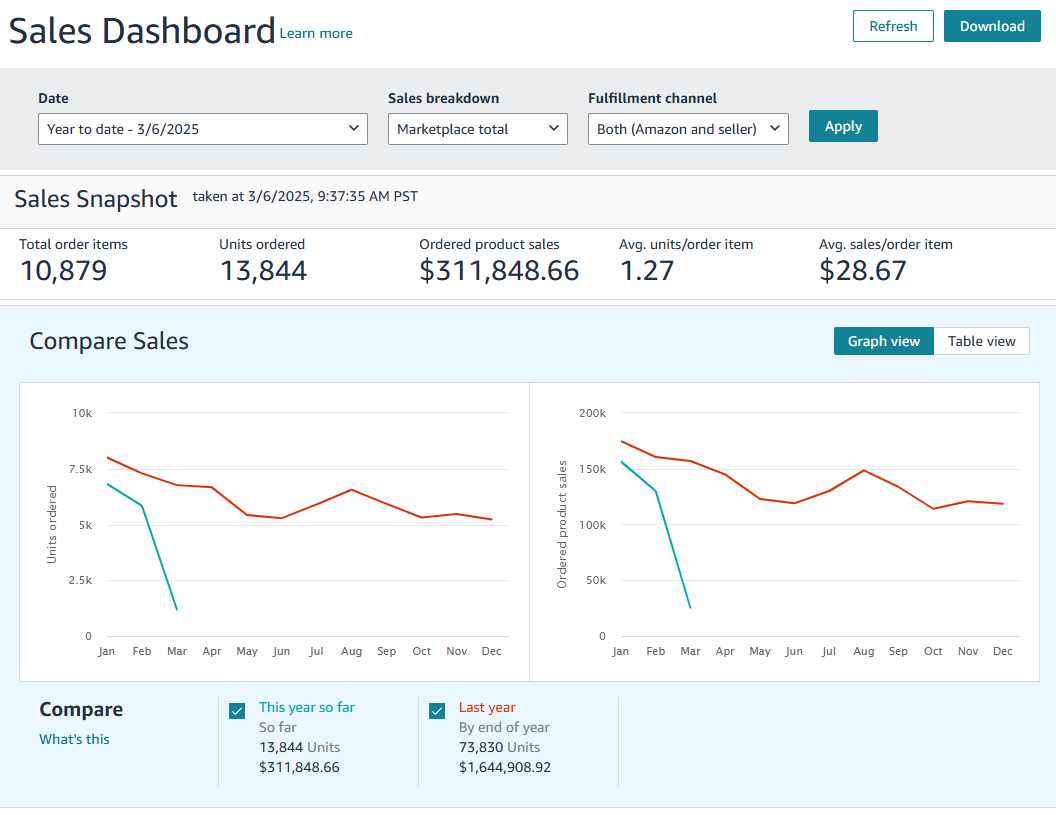
Task: Click the Sales Snapshot heading
Action: (x=96, y=199)
